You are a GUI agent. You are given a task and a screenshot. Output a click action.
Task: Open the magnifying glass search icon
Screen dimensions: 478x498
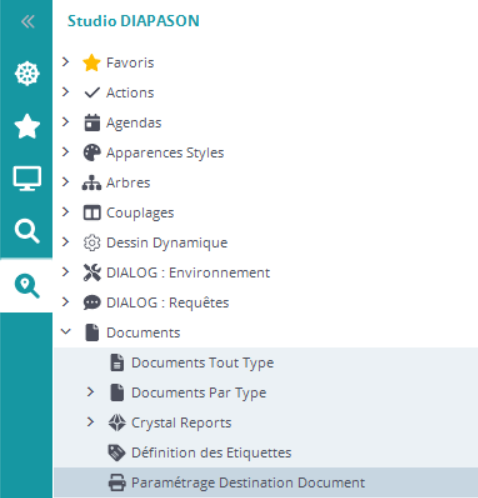point(27,231)
